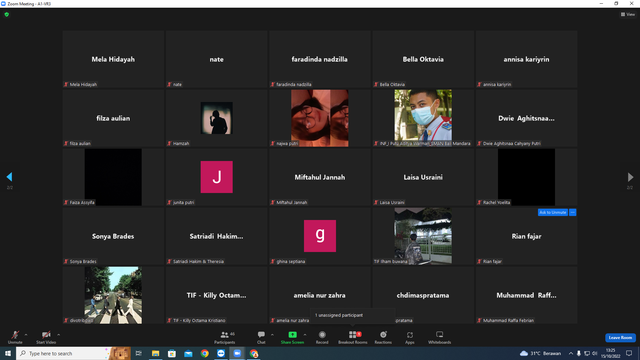Viewport: 640px width, 360px height.
Task: Select amelia nur zahra's tile
Action: point(320,295)
